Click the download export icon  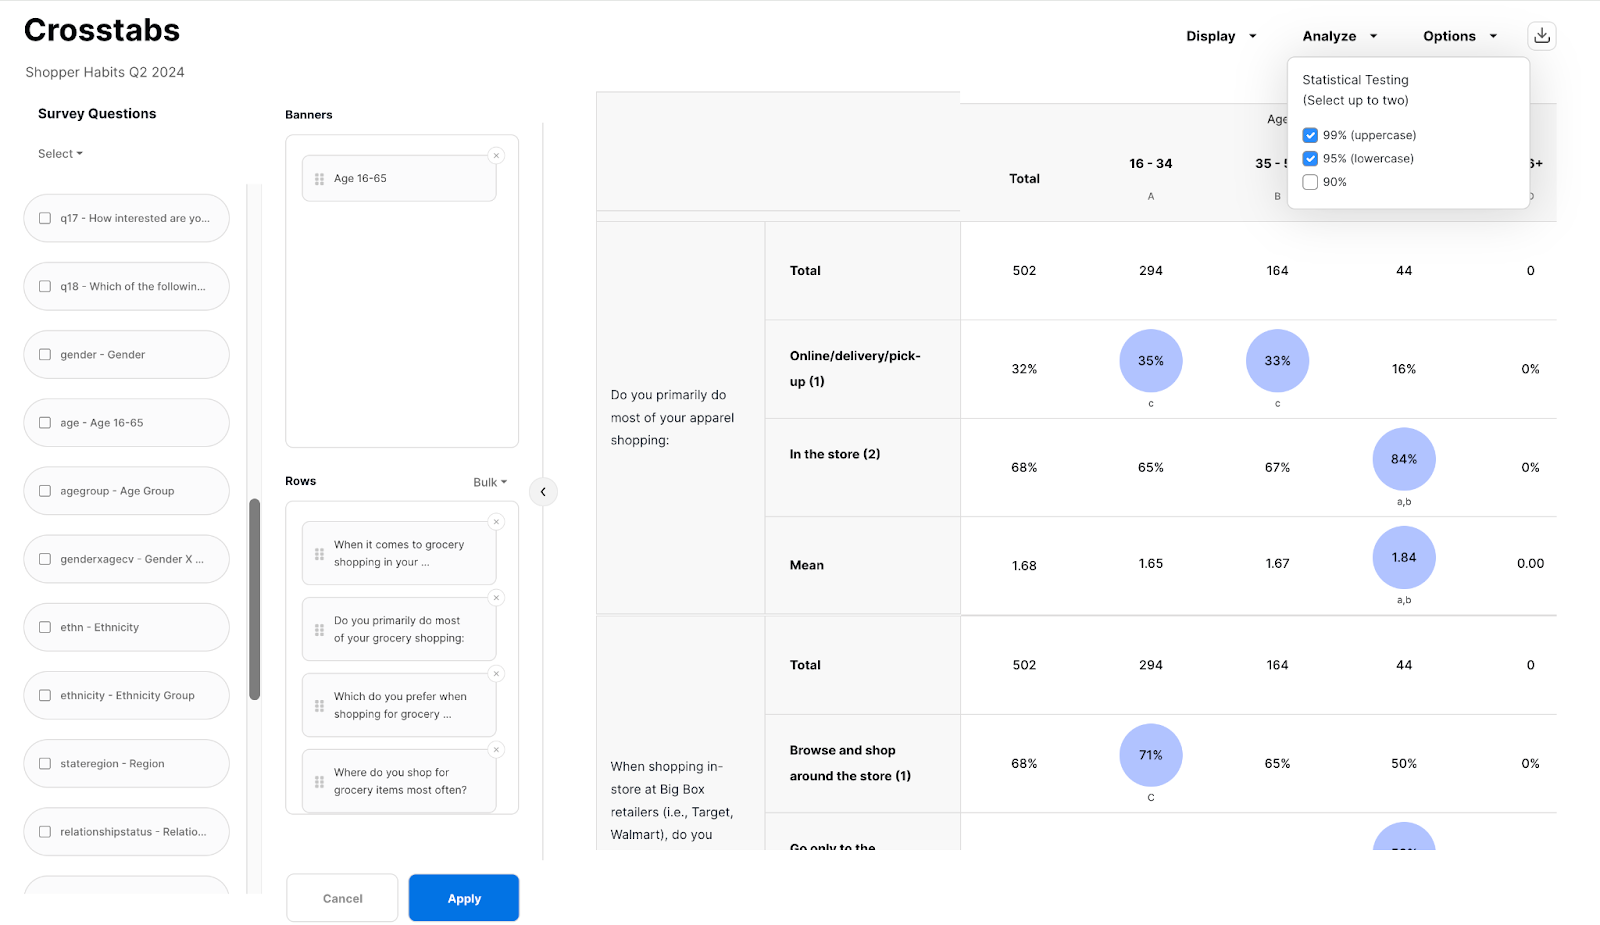tap(1541, 36)
